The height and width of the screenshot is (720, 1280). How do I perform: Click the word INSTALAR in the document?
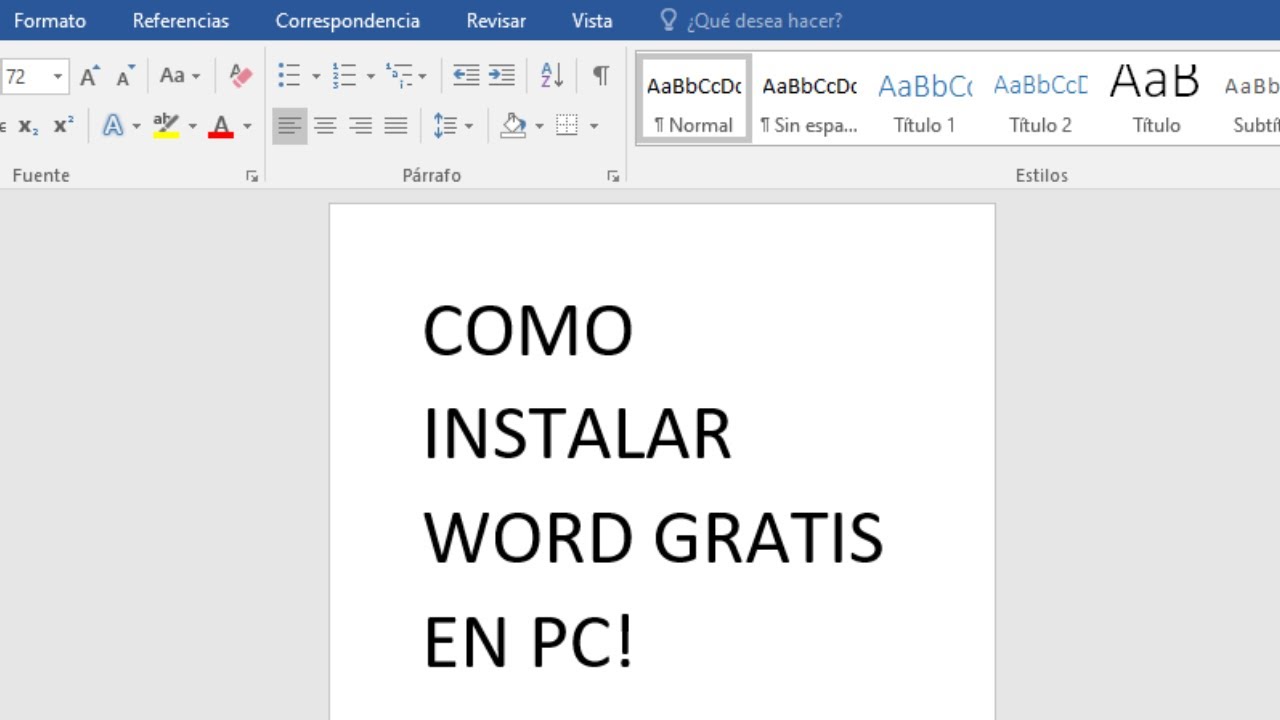(577, 434)
